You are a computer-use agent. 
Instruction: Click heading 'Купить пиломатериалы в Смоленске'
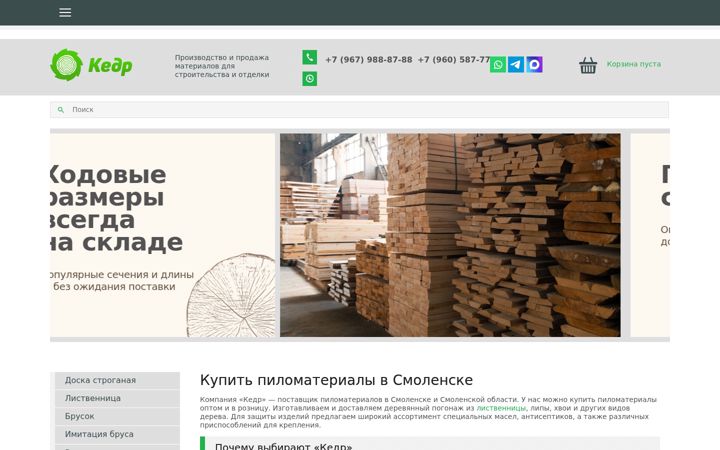click(336, 380)
